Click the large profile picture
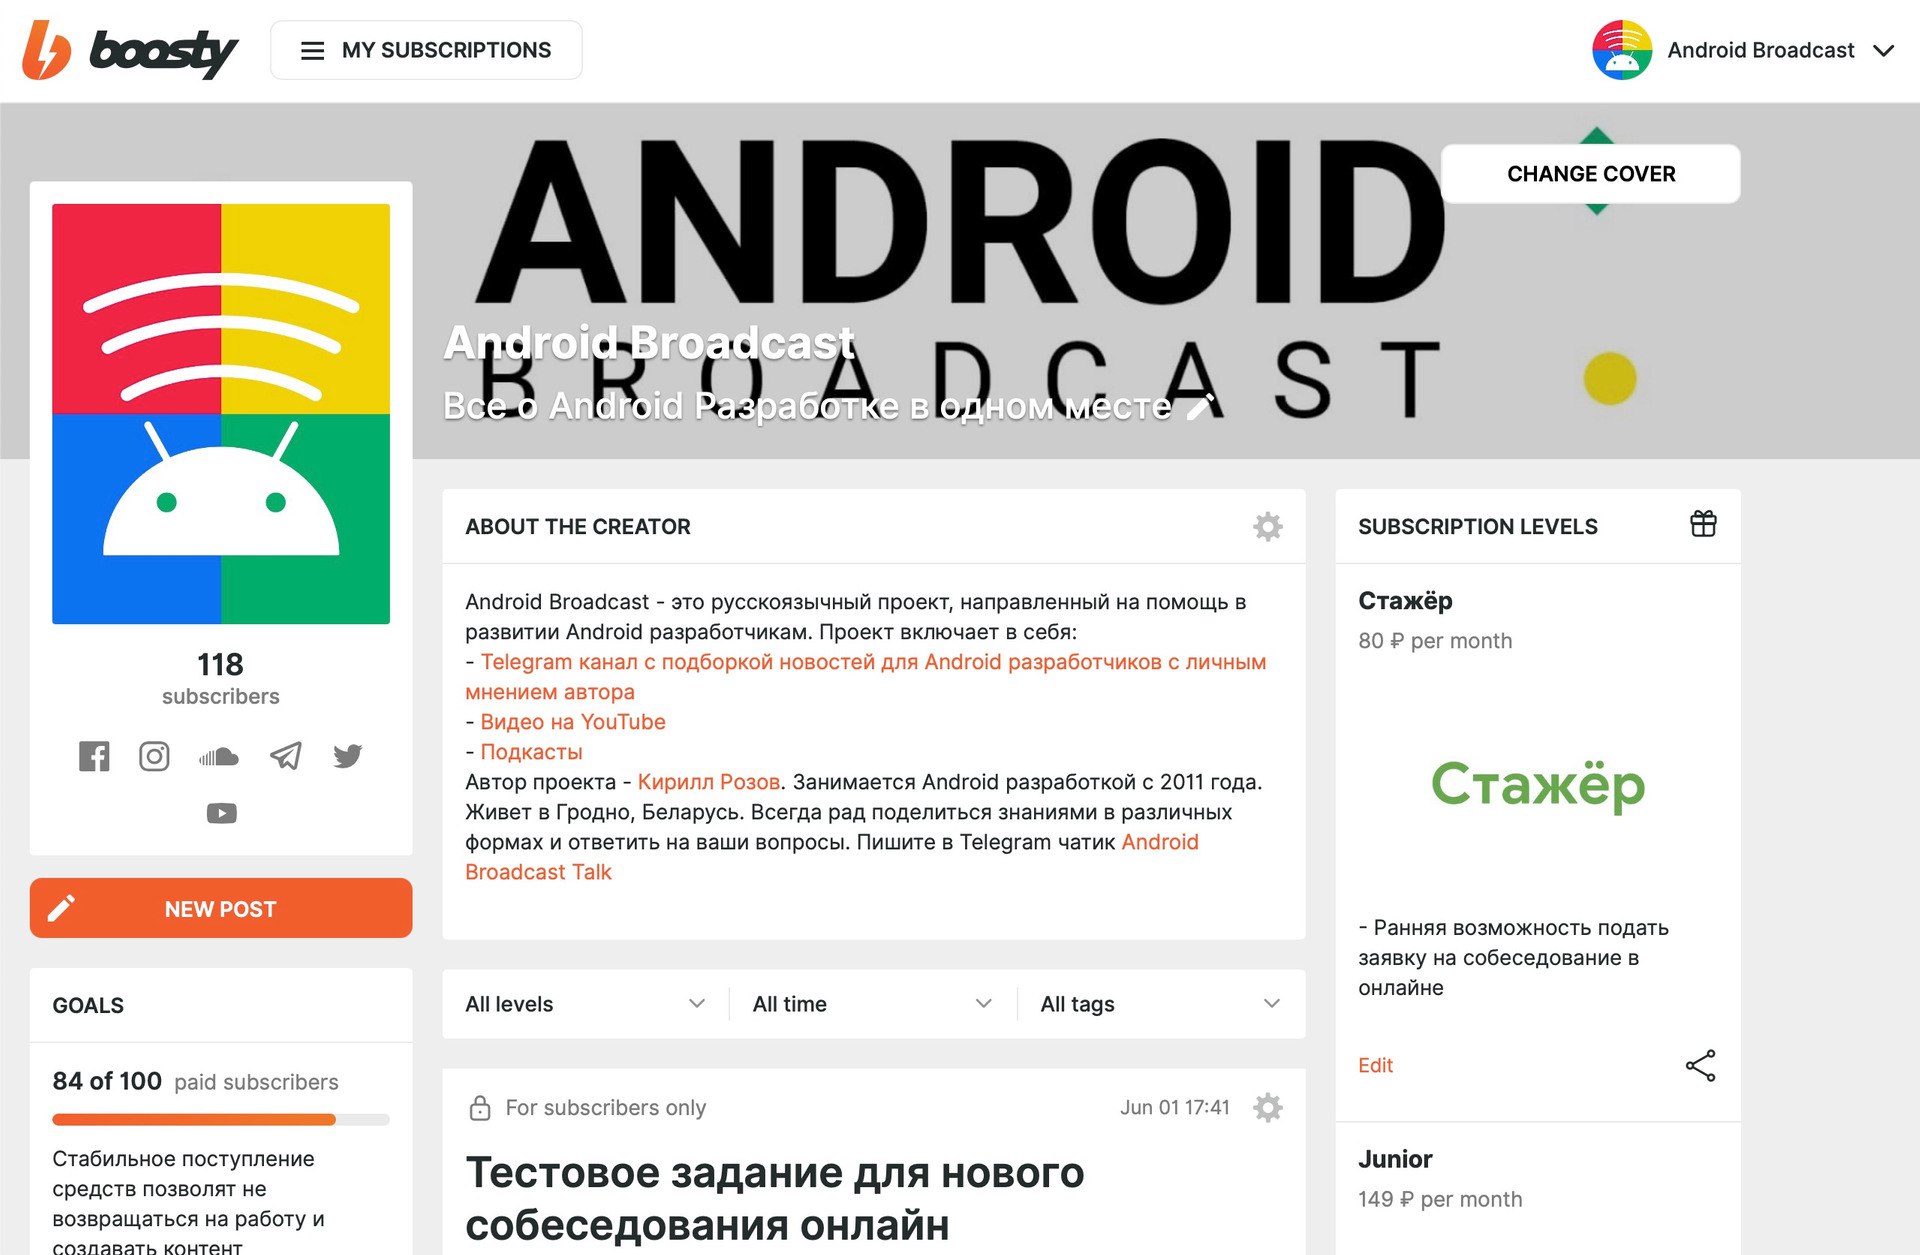This screenshot has height=1255, width=1920. click(x=221, y=414)
